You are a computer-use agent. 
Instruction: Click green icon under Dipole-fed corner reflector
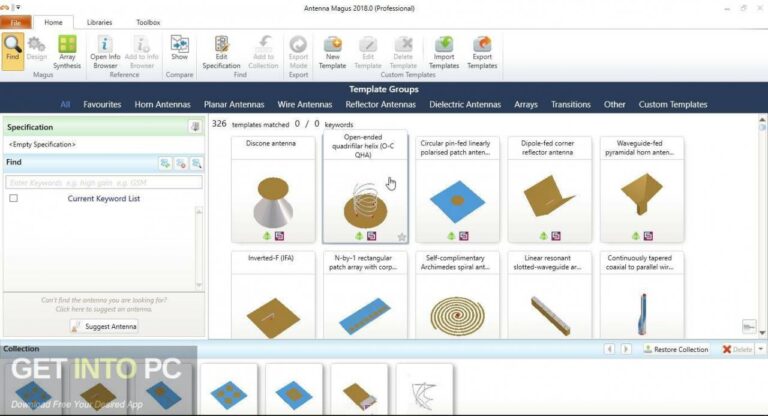[x=543, y=236]
